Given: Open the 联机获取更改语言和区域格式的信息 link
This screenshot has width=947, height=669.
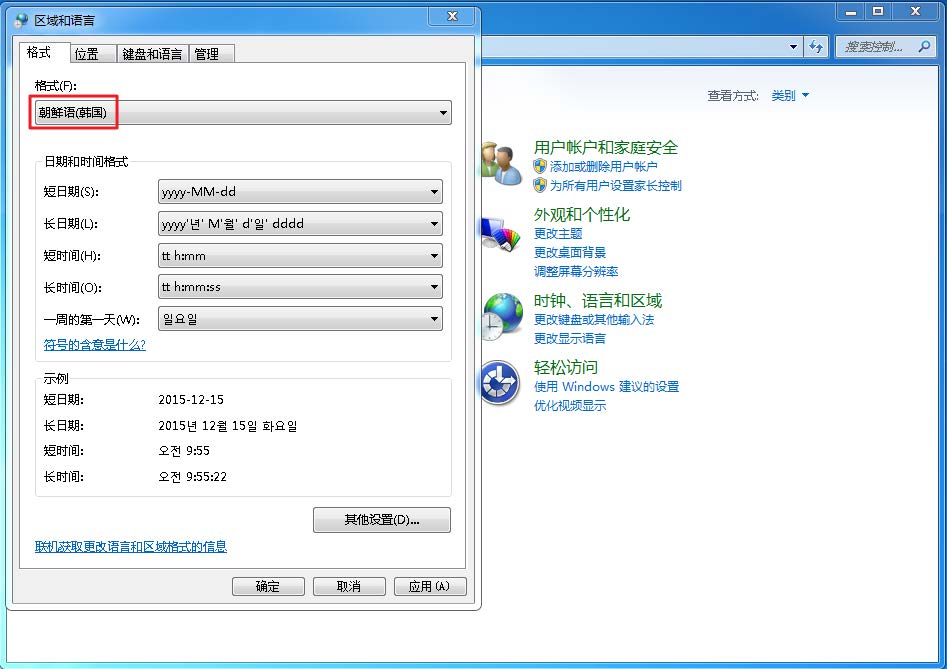Looking at the screenshot, I should click(x=131, y=546).
